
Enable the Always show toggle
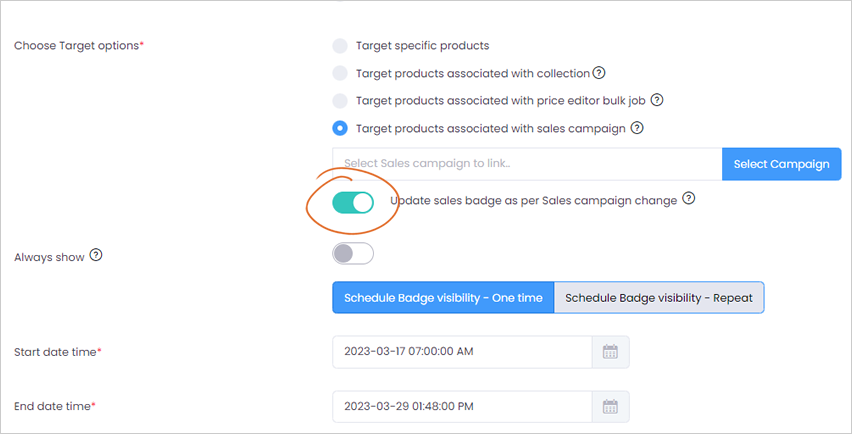[x=353, y=254]
